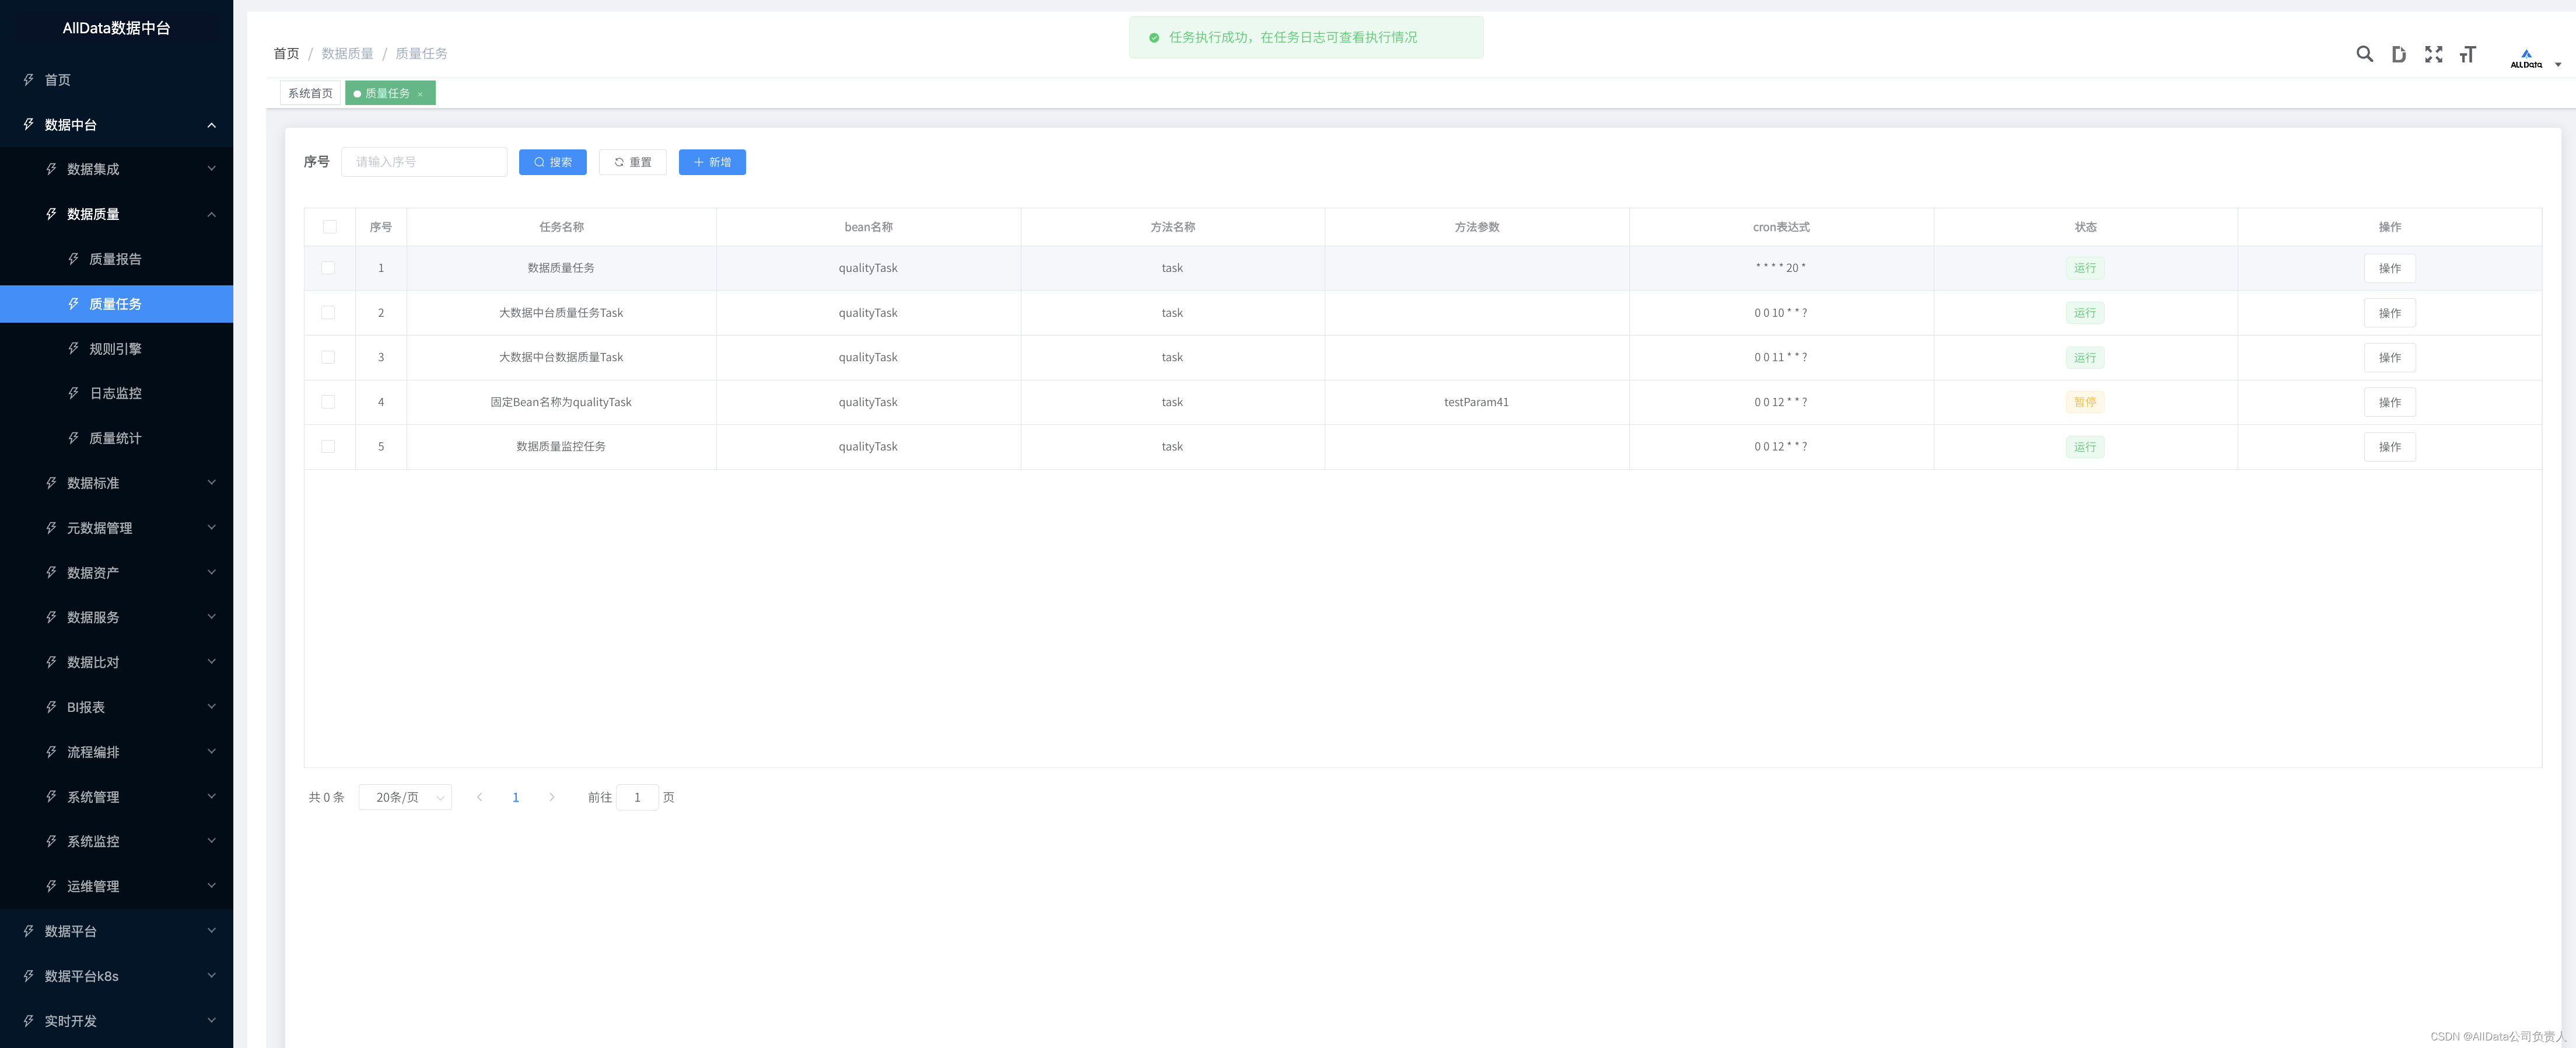Open 操作 menu for 数据质量监控任务 row
The image size is (2576, 1048).
coord(2389,447)
